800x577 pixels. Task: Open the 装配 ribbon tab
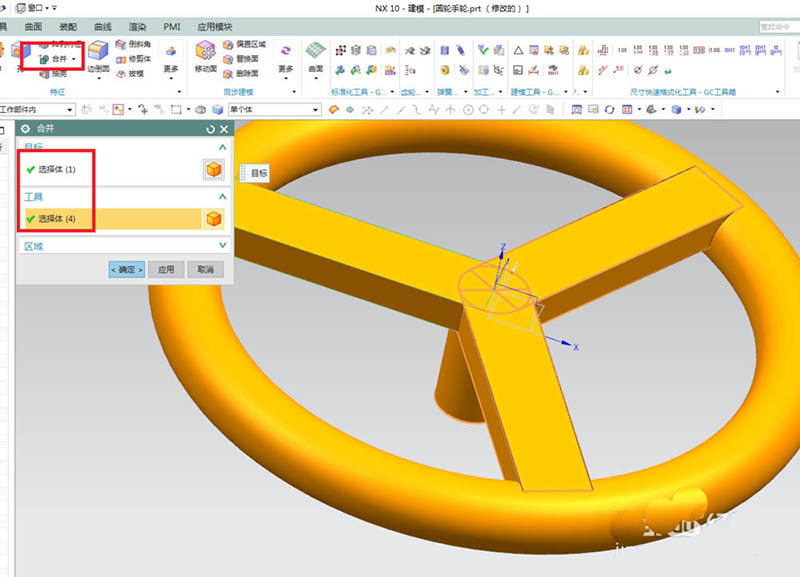68,27
